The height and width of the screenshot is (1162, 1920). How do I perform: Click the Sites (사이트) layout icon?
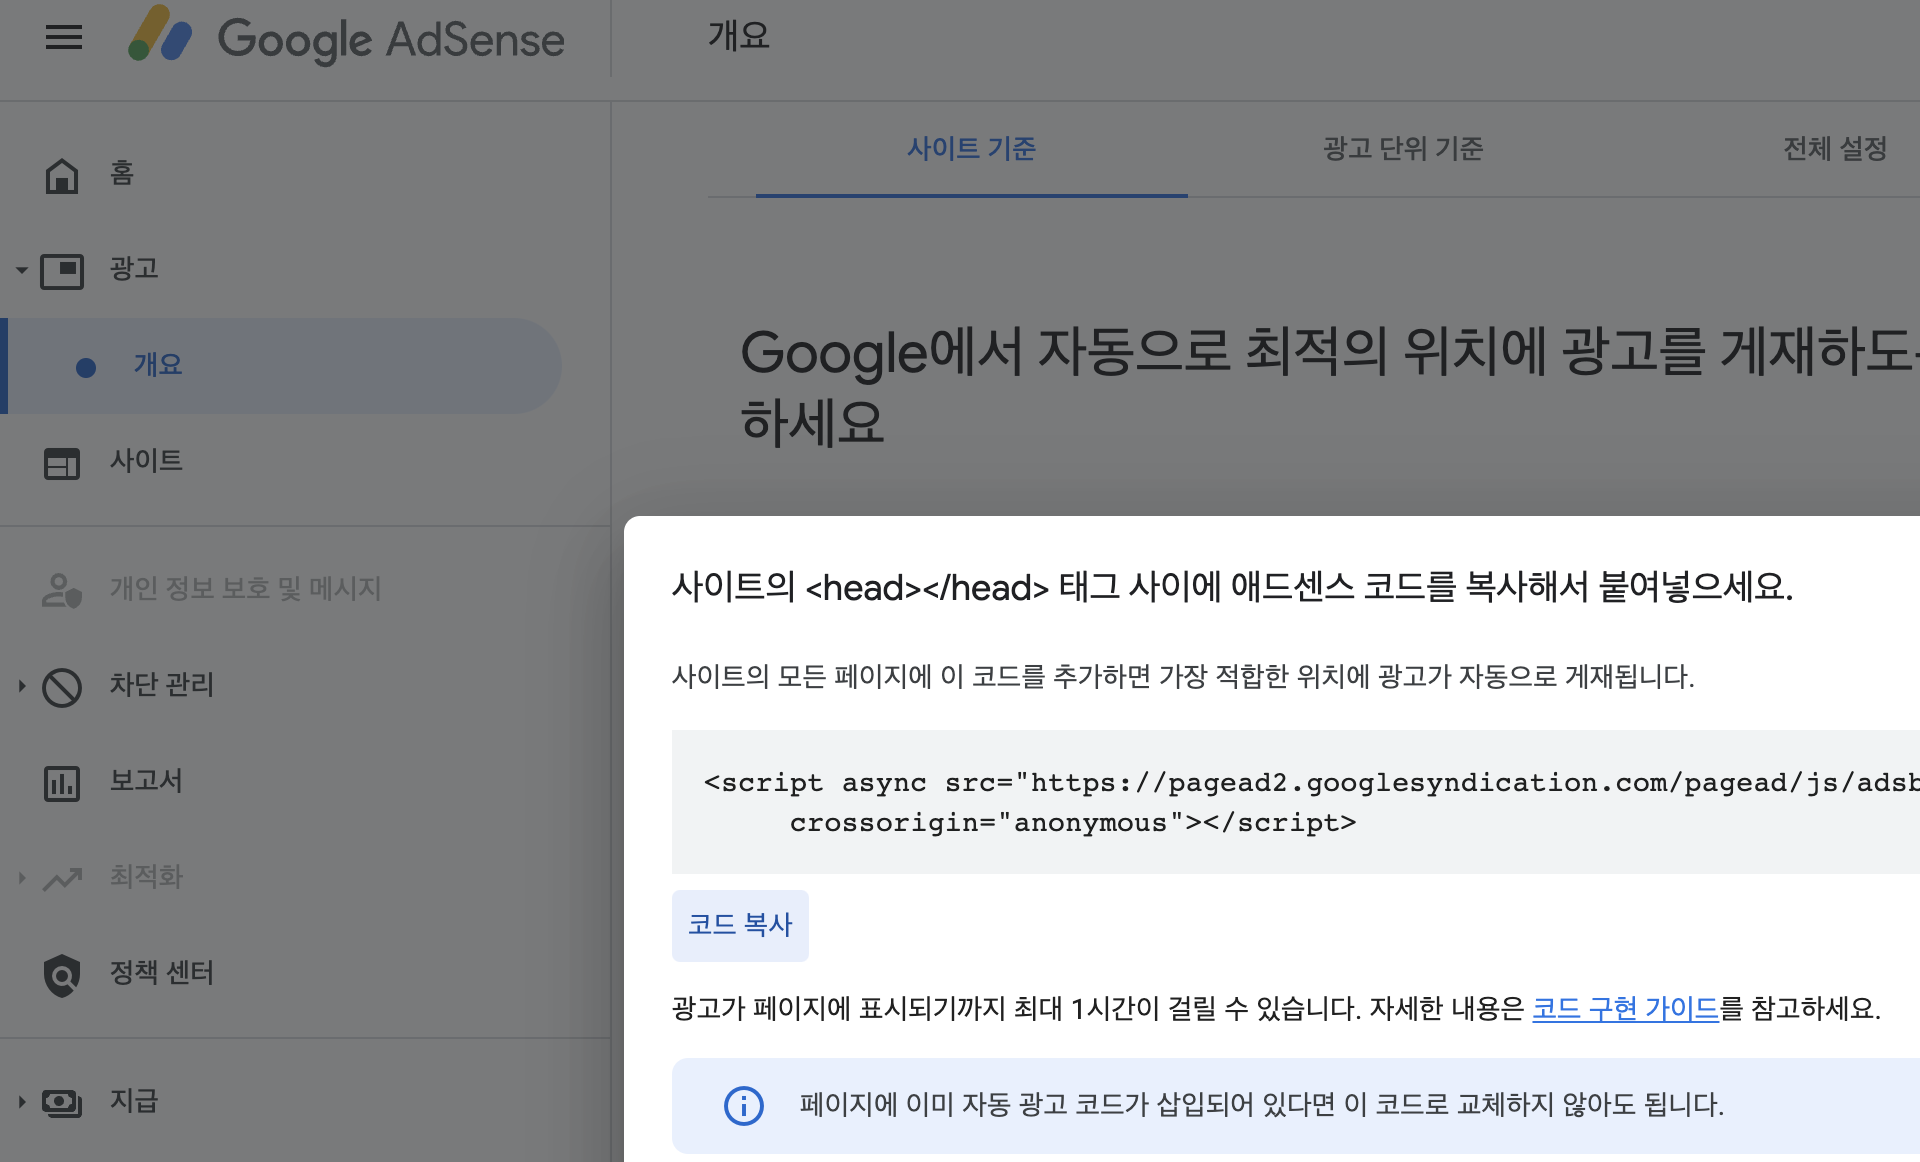62,463
